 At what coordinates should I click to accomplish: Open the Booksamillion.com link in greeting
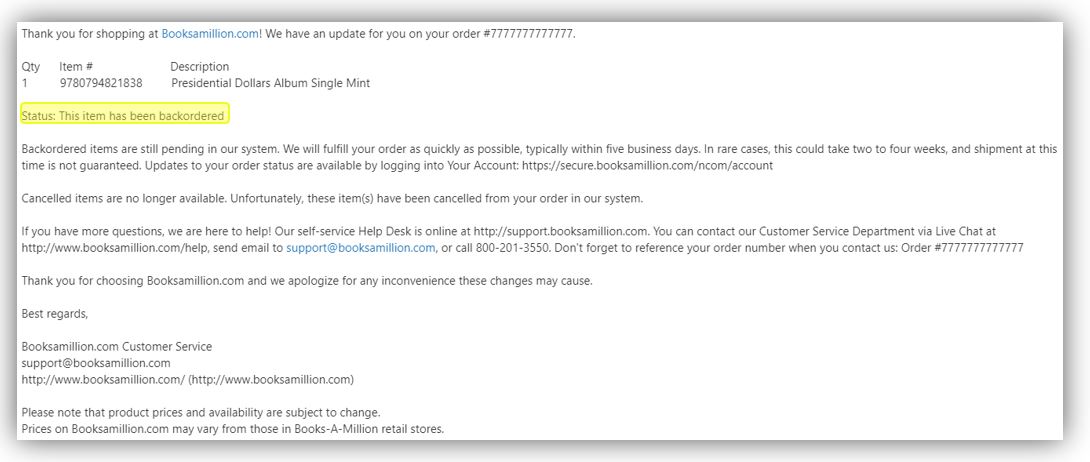[x=210, y=33]
